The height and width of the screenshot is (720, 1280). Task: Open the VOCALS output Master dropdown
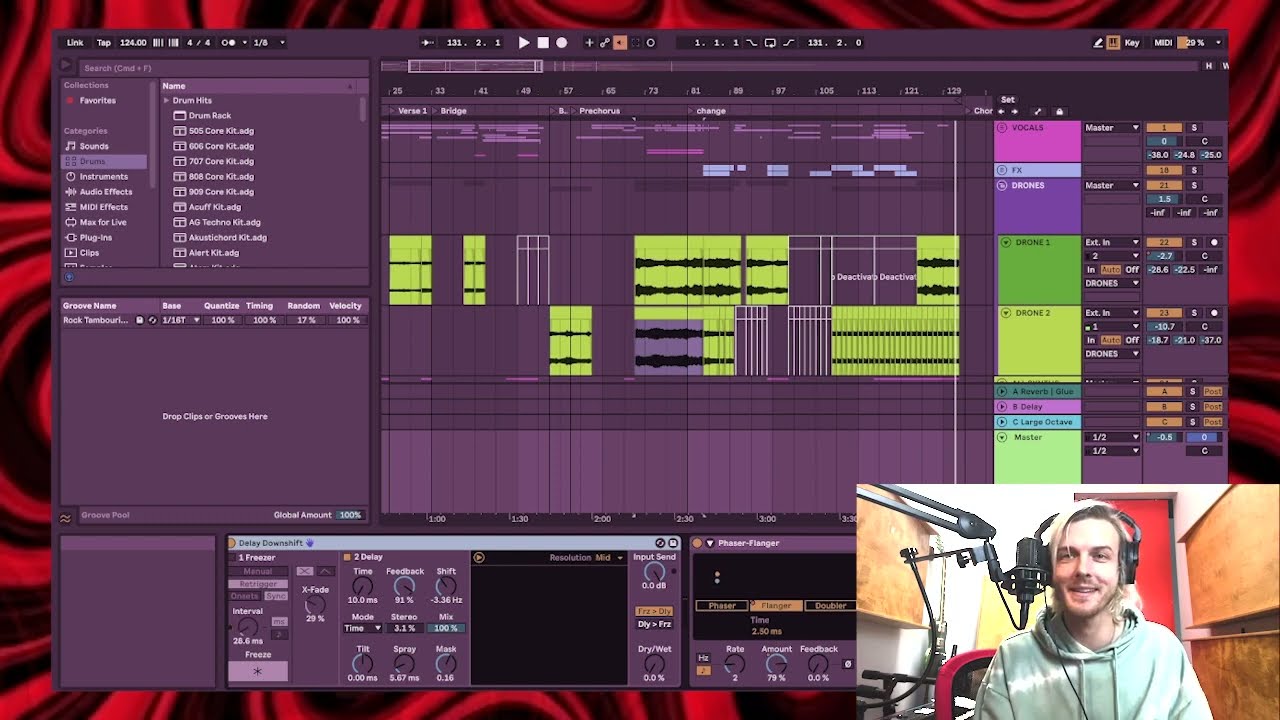coord(1112,128)
